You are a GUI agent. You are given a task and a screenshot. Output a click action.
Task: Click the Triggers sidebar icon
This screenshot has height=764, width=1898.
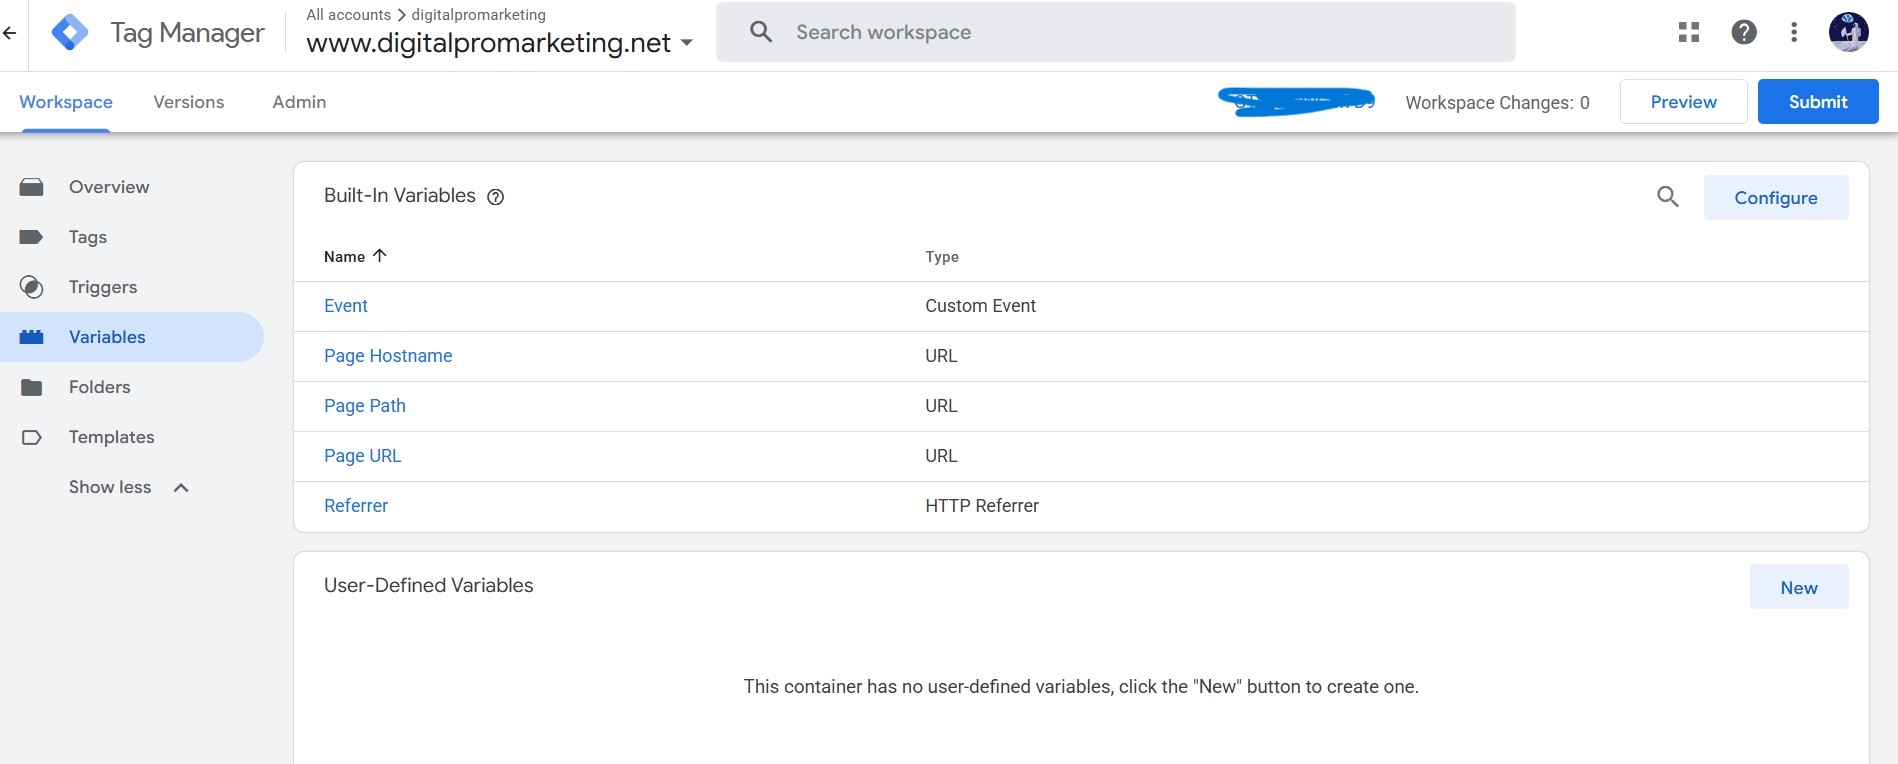[x=32, y=287]
